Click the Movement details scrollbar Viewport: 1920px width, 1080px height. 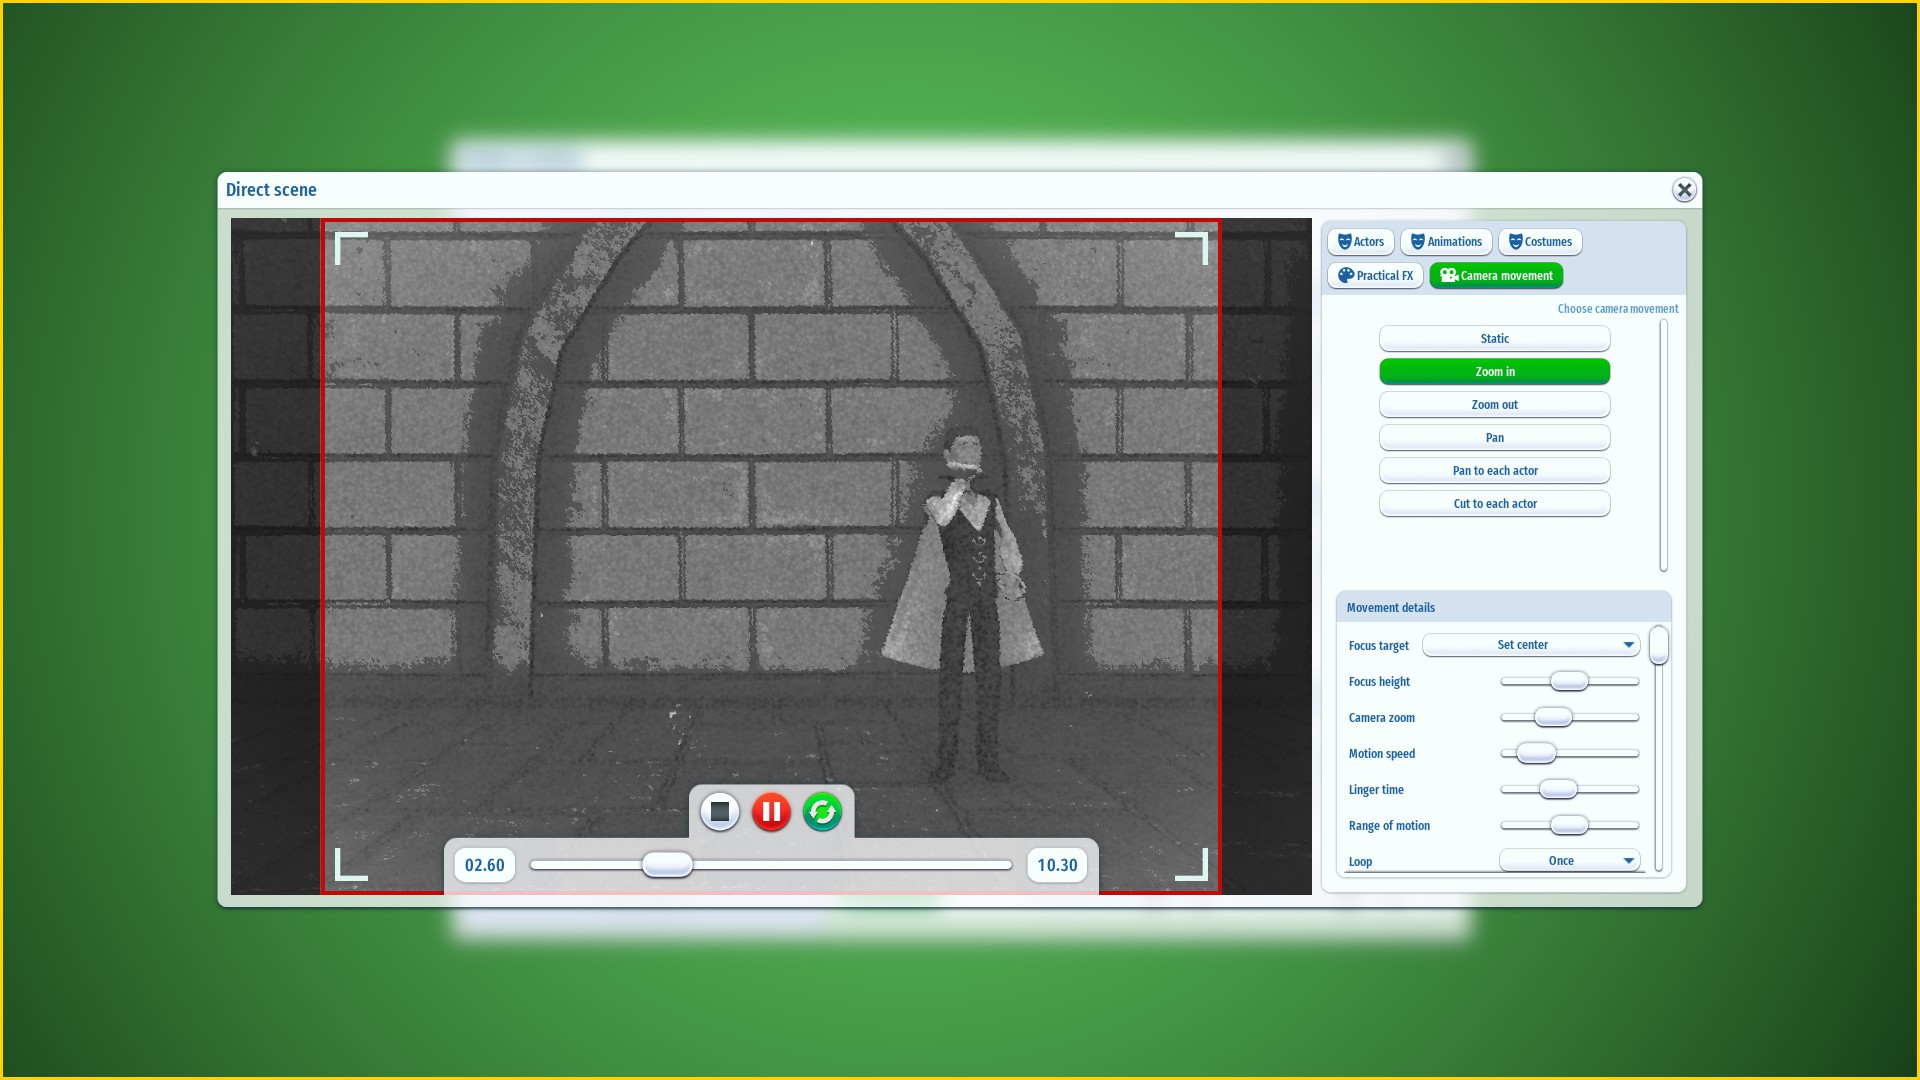click(1659, 748)
